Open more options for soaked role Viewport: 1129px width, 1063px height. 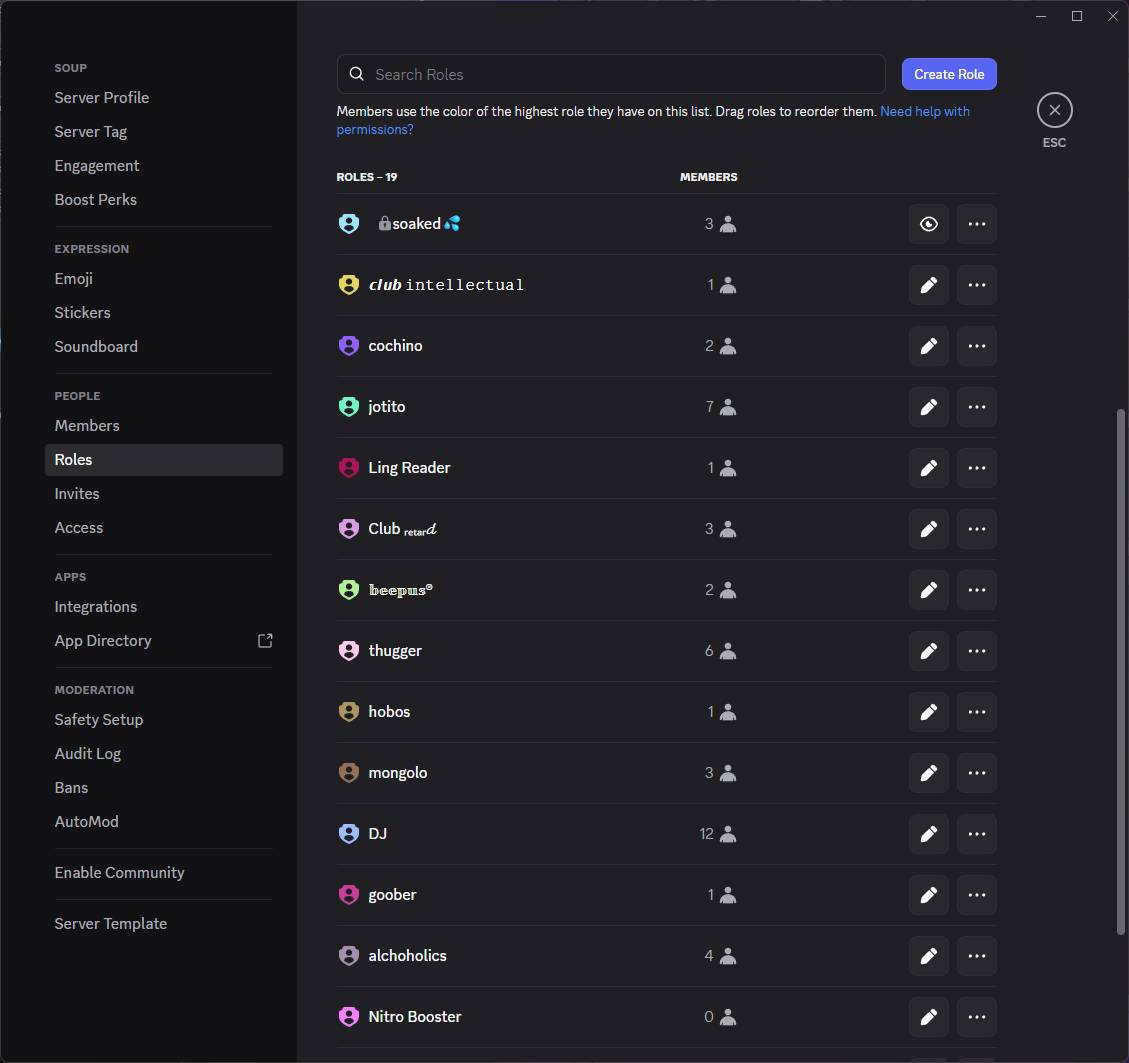[x=976, y=224]
